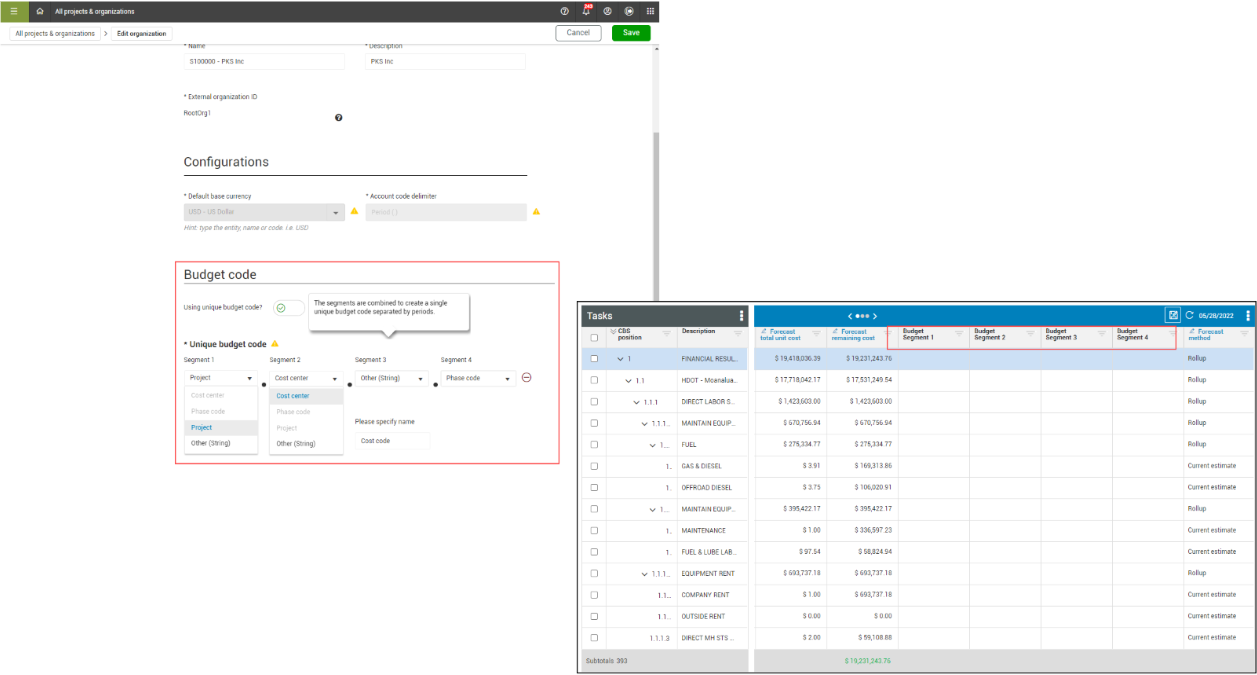Open Tasks panel three-dot menu
Viewport: 1257px width, 675px height.
pyautogui.click(x=741, y=315)
